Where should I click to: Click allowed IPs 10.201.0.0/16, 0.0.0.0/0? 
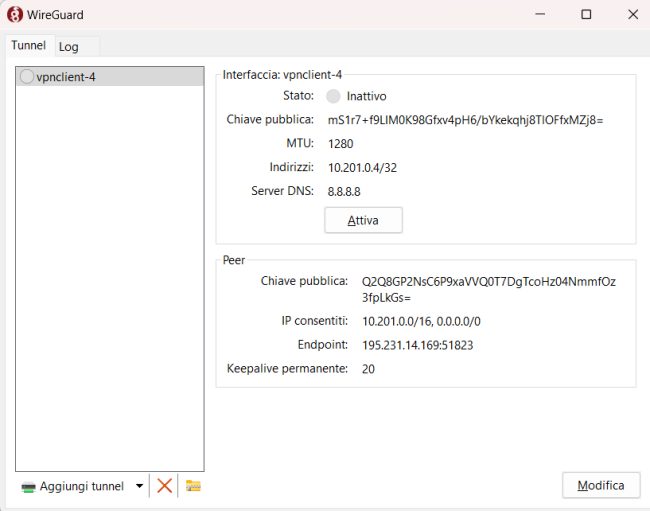coord(421,322)
